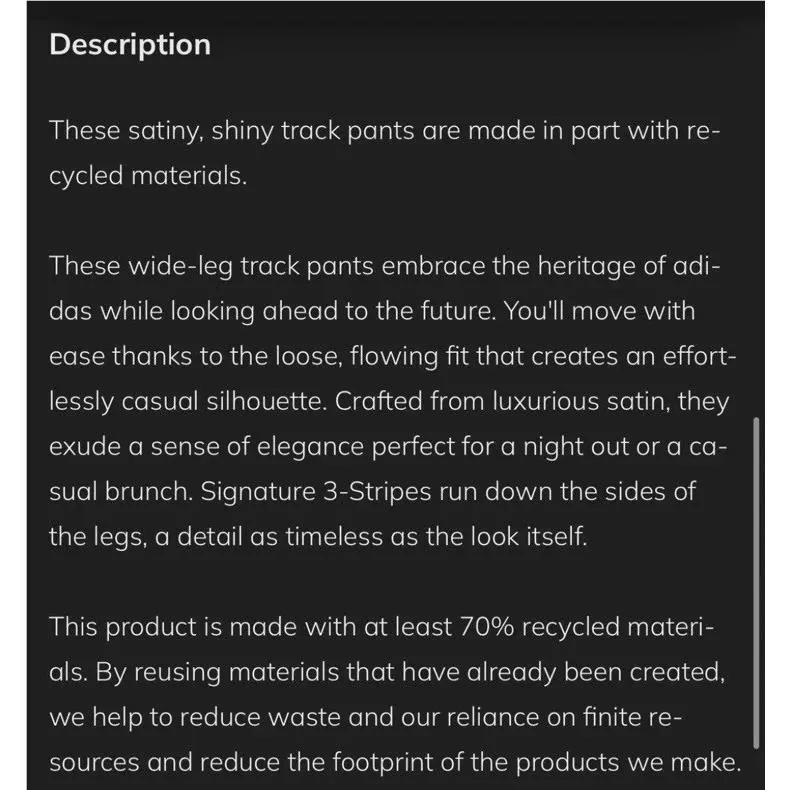Click the Description heading
This screenshot has width=790, height=790.
[x=130, y=45]
